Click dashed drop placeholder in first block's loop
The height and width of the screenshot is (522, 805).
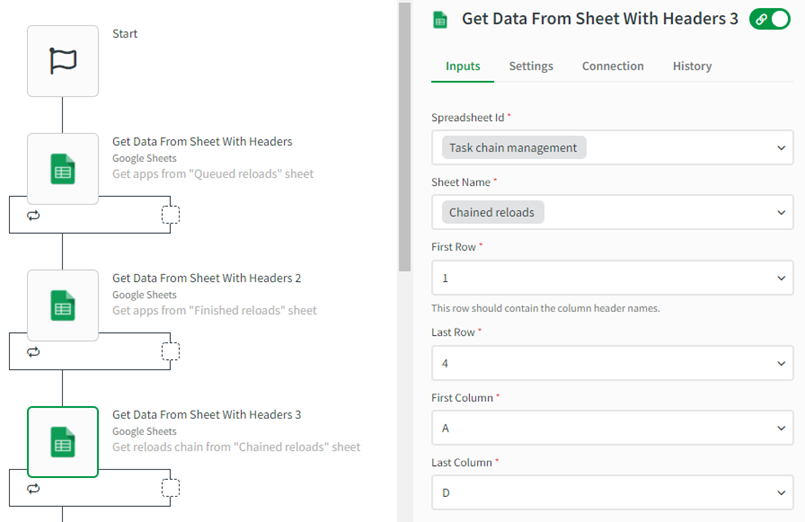[x=170, y=215]
